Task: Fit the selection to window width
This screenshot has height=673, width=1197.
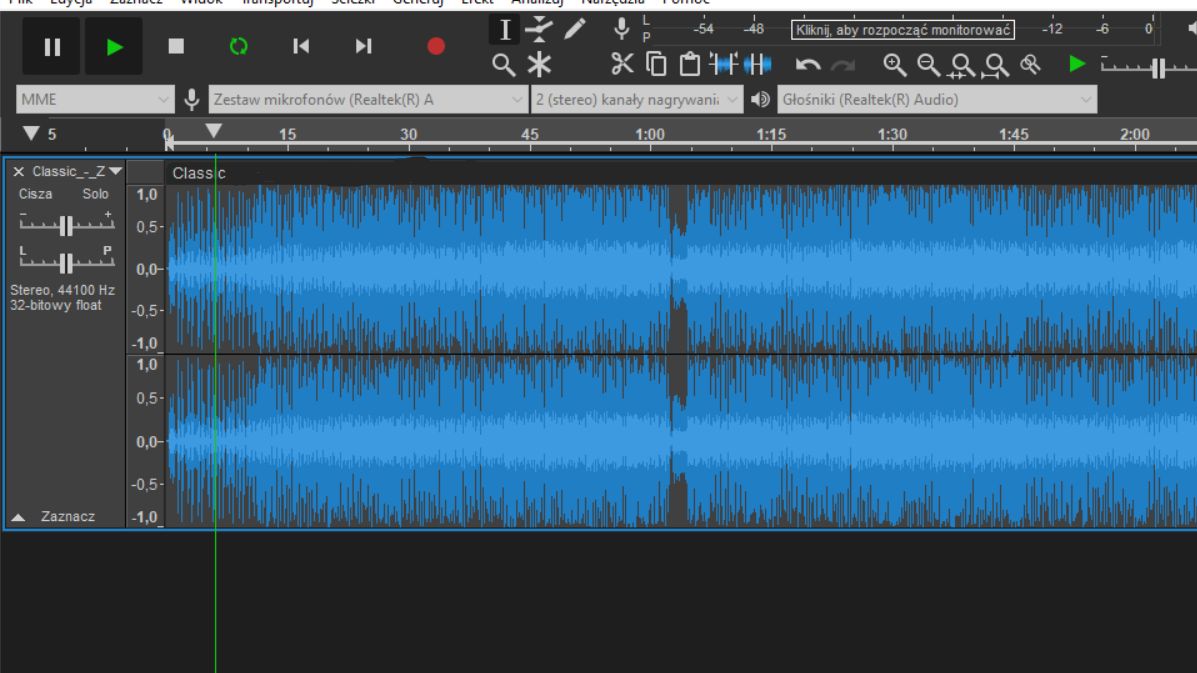Action: click(x=962, y=66)
